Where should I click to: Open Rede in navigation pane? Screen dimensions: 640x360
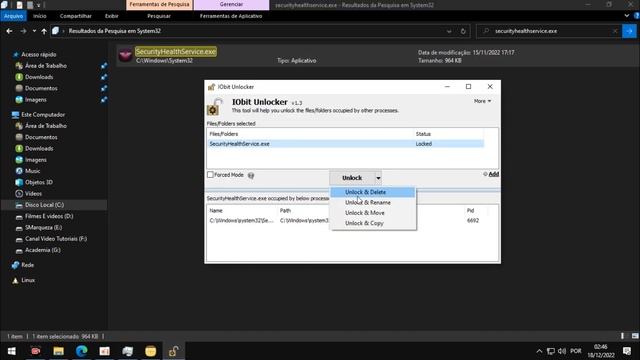(27, 265)
